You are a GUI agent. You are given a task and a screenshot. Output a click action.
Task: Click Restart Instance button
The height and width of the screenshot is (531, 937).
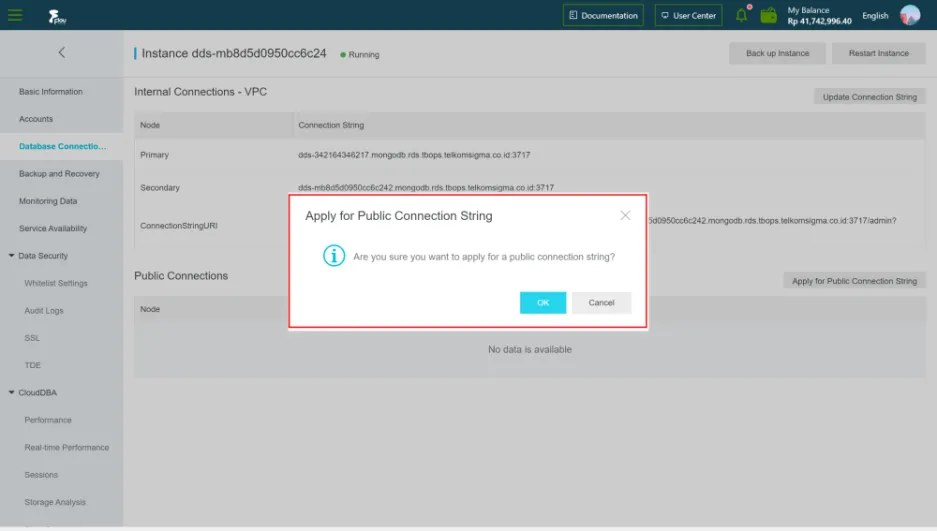coord(878,53)
